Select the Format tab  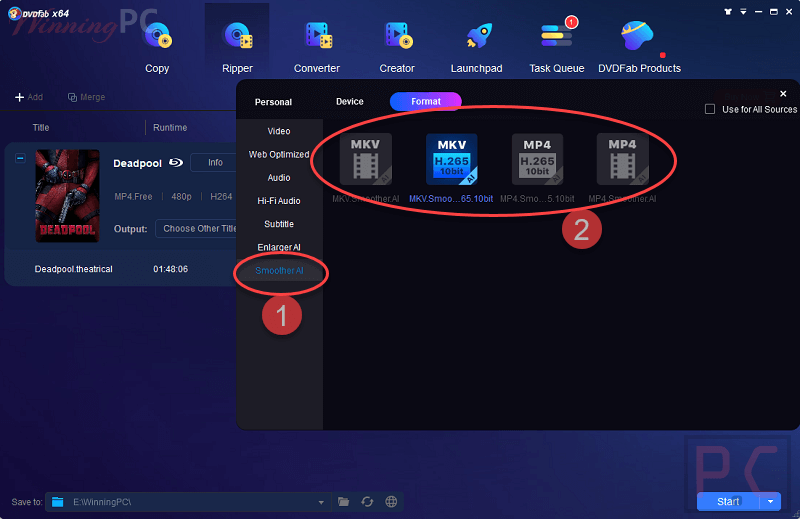(x=426, y=102)
